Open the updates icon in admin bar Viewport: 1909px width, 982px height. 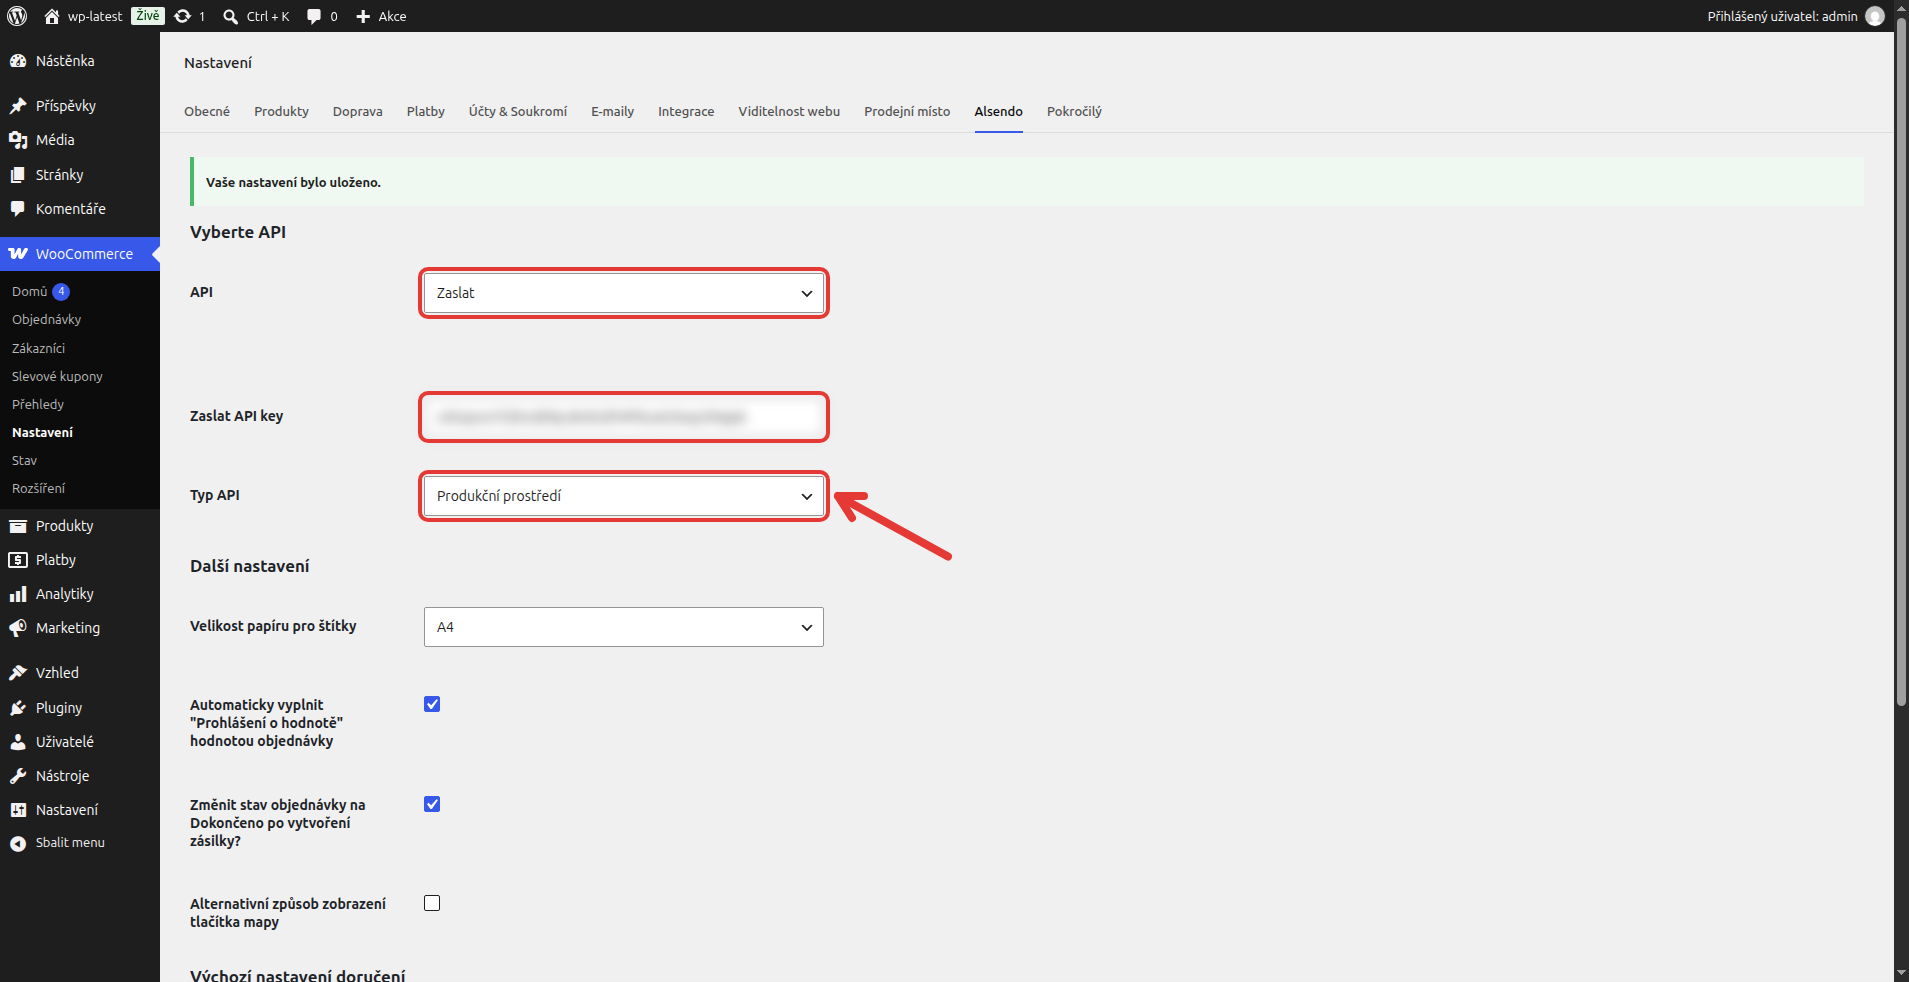click(182, 16)
